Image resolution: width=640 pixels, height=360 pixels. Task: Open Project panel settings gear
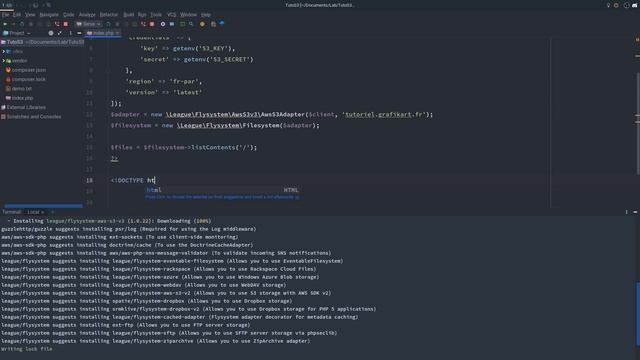point(51,33)
